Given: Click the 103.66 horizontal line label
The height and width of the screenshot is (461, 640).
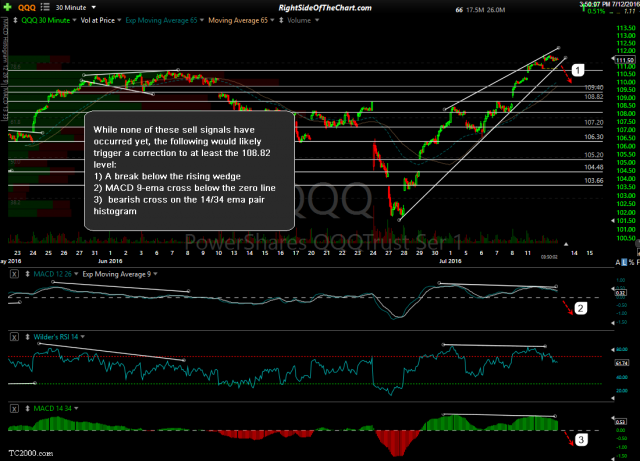Looking at the screenshot, I should [x=594, y=180].
